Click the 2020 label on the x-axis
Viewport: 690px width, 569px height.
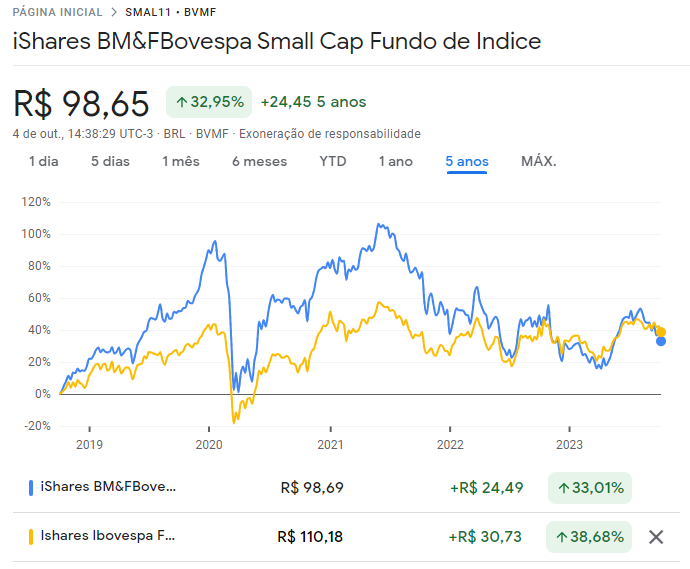[x=209, y=444]
